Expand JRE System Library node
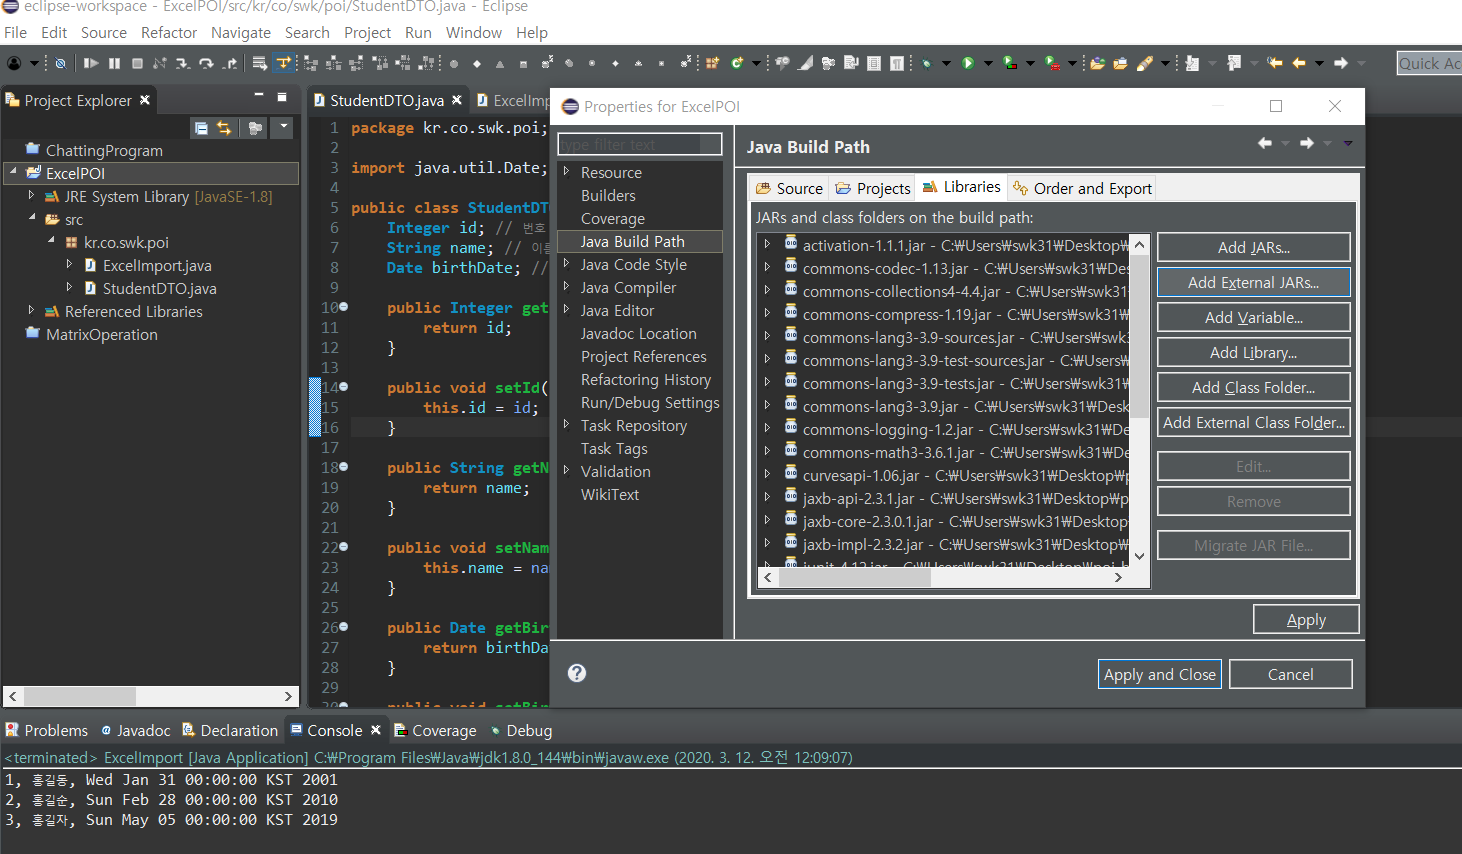Screen dimensions: 1462x854 pos(31,196)
